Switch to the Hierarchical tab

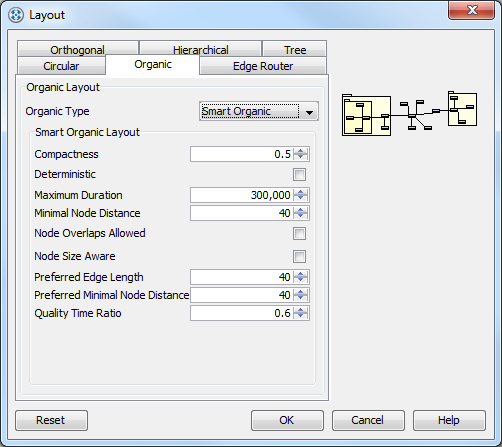[200, 49]
